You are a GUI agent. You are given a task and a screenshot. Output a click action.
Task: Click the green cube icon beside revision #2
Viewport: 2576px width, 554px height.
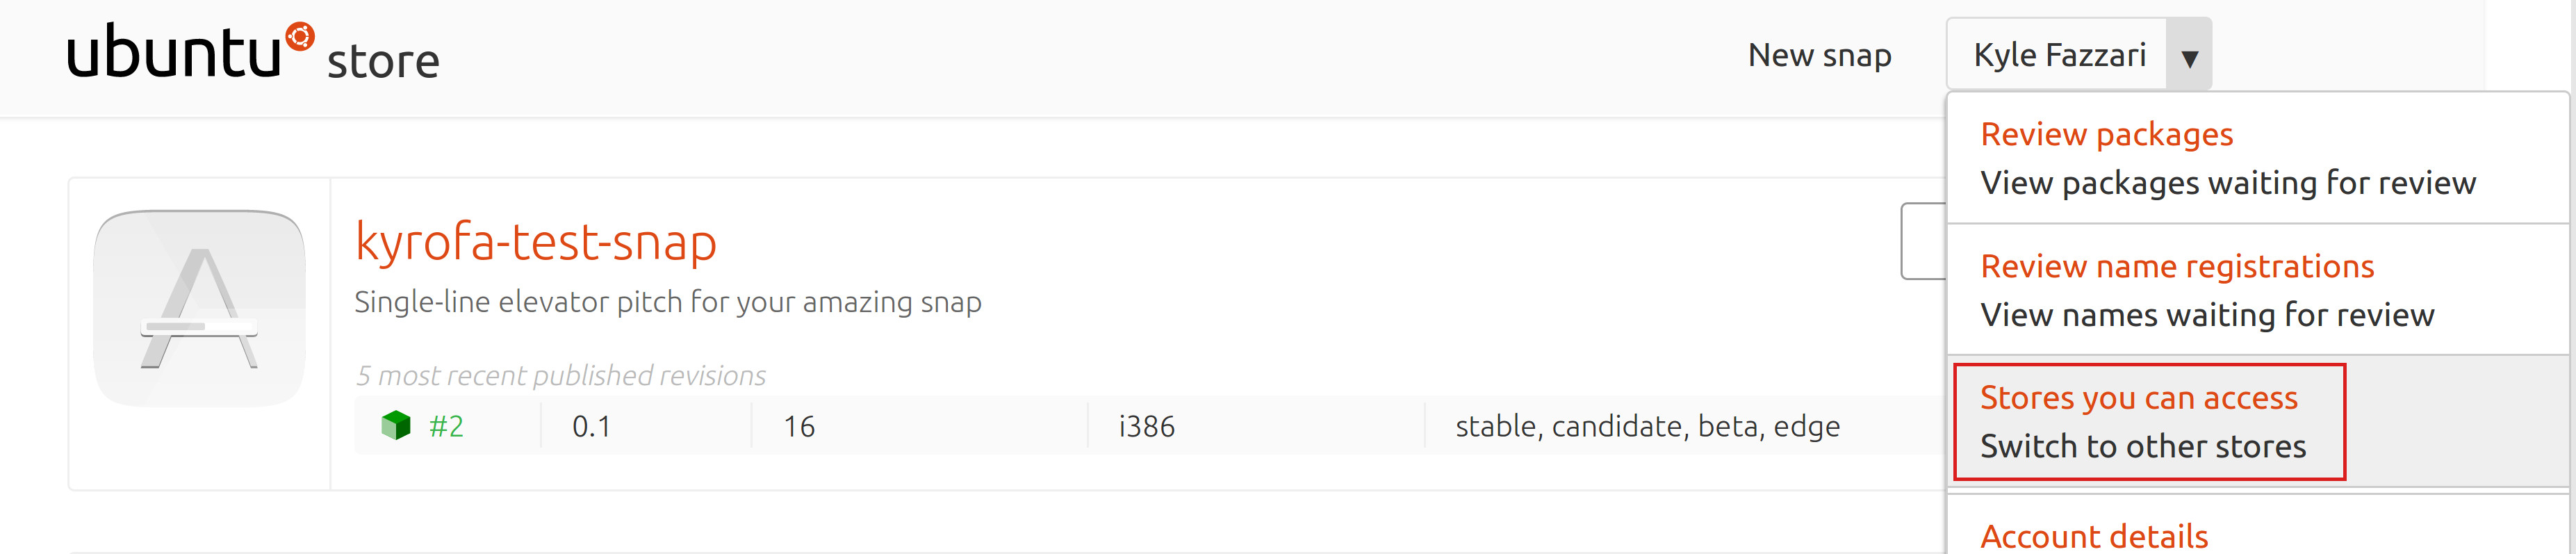396,426
